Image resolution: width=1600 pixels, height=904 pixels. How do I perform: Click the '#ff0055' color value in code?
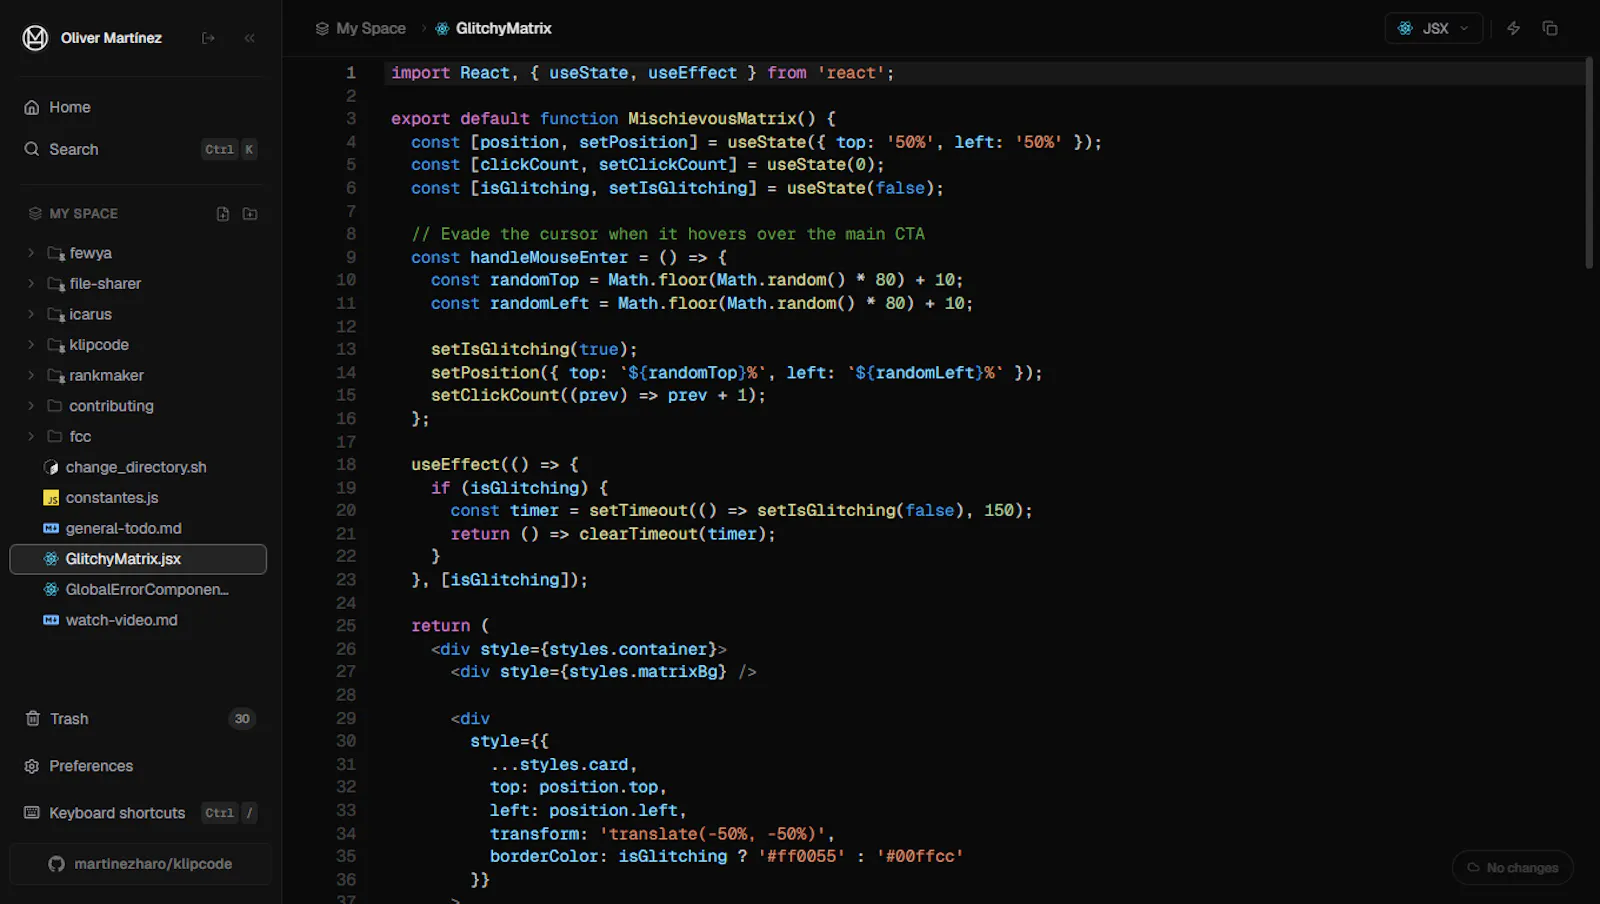pyautogui.click(x=801, y=857)
